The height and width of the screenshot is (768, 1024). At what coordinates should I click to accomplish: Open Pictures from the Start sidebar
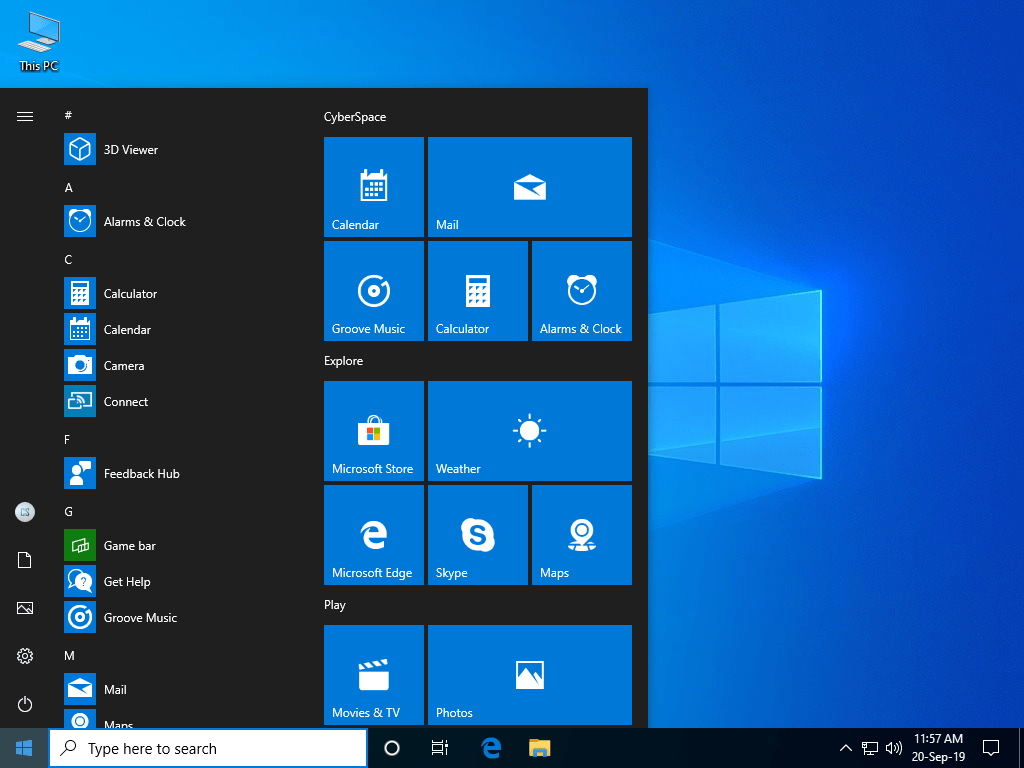(x=24, y=608)
